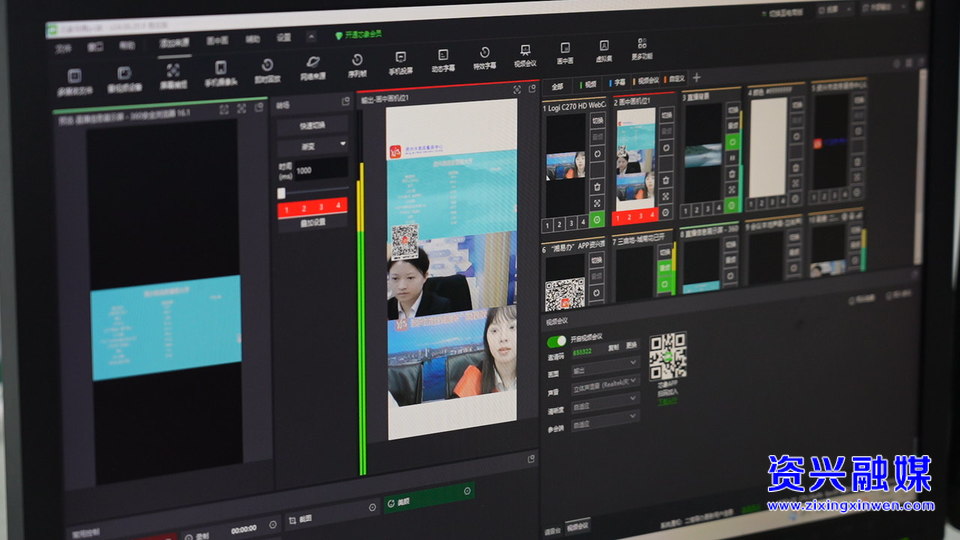The width and height of the screenshot is (960, 540).
Task: Click green loop icon on source 3 直播背景
Action: click(732, 142)
